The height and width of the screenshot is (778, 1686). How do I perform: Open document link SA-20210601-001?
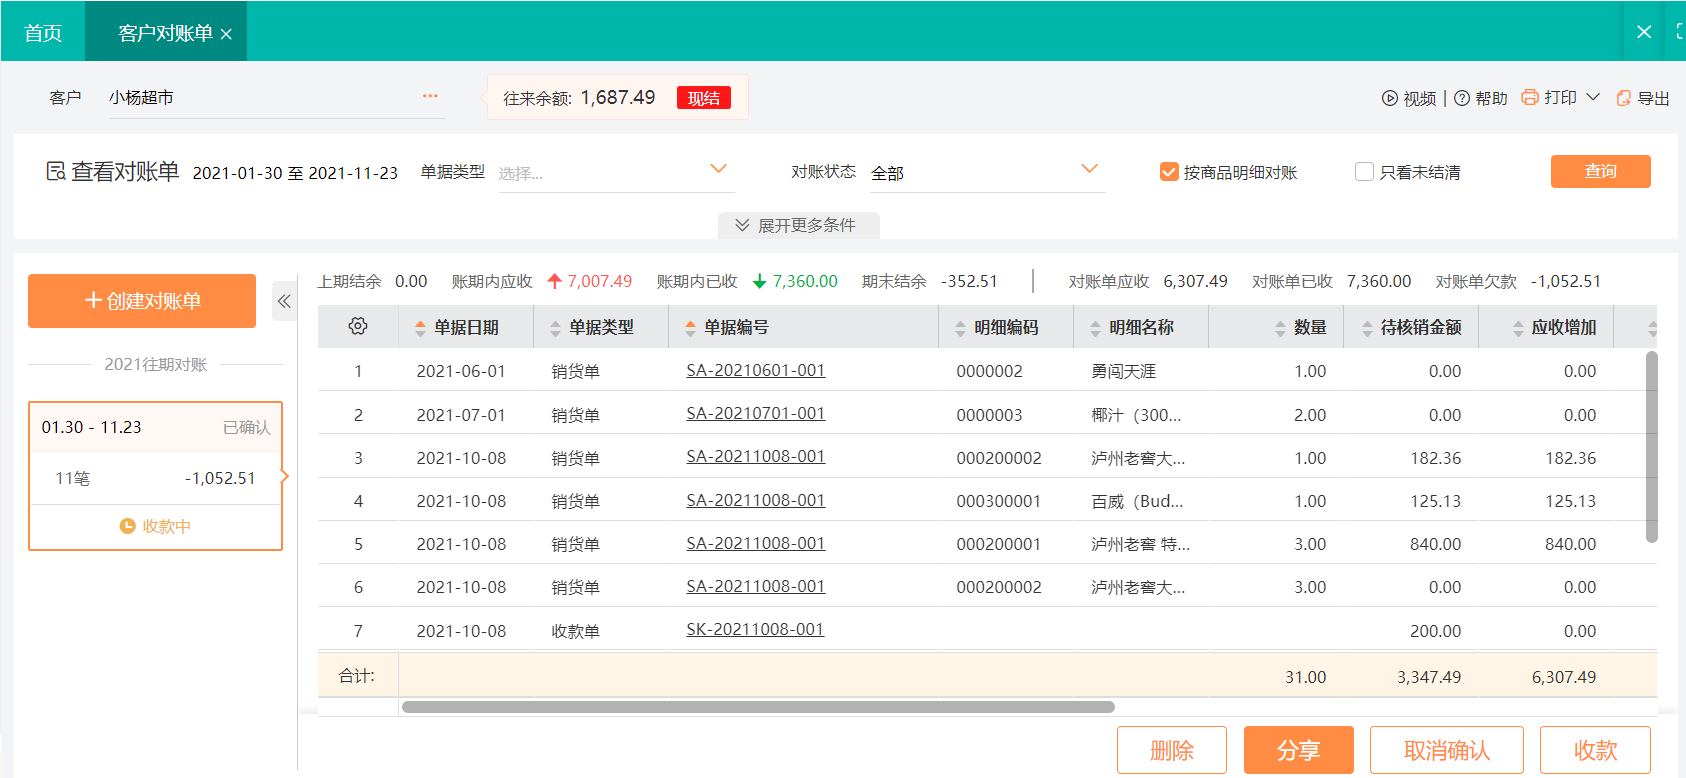(x=755, y=370)
